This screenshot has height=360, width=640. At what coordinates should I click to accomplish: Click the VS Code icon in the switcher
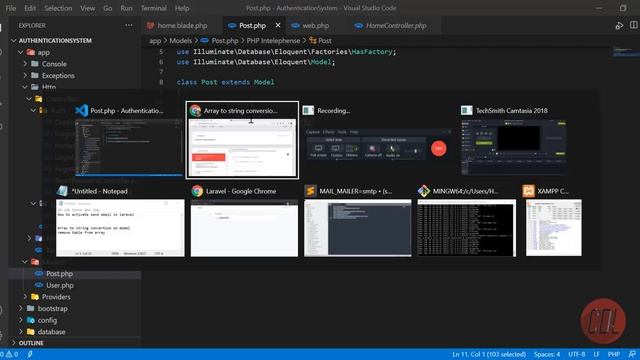click(82, 110)
